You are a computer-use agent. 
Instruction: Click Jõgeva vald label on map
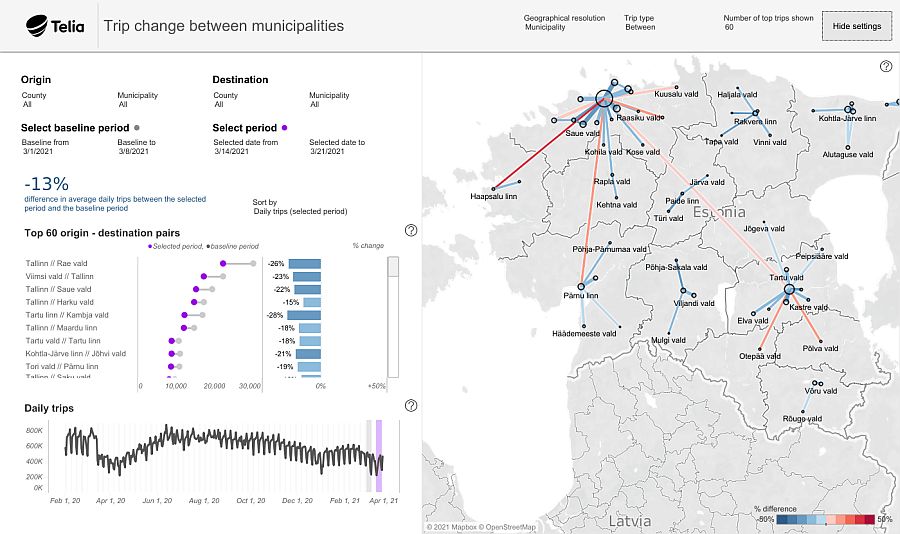764,229
